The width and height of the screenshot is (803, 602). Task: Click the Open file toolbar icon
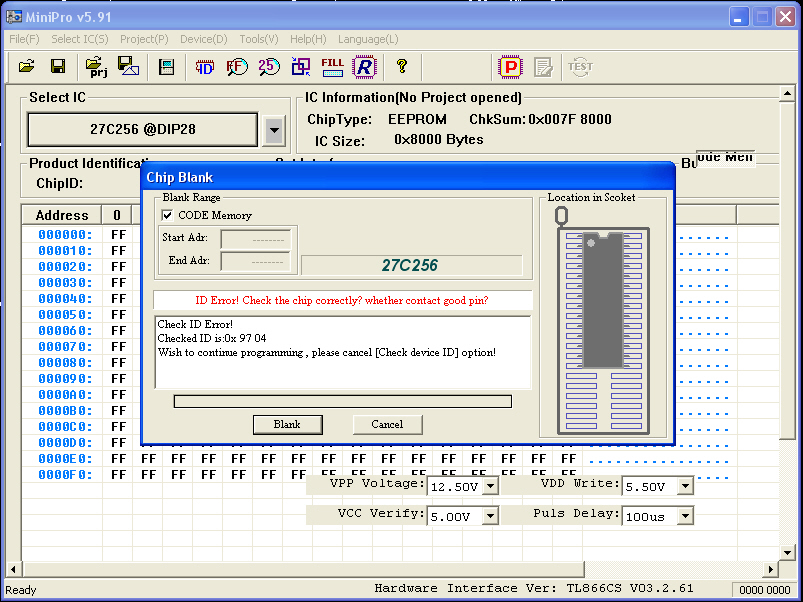[x=27, y=67]
